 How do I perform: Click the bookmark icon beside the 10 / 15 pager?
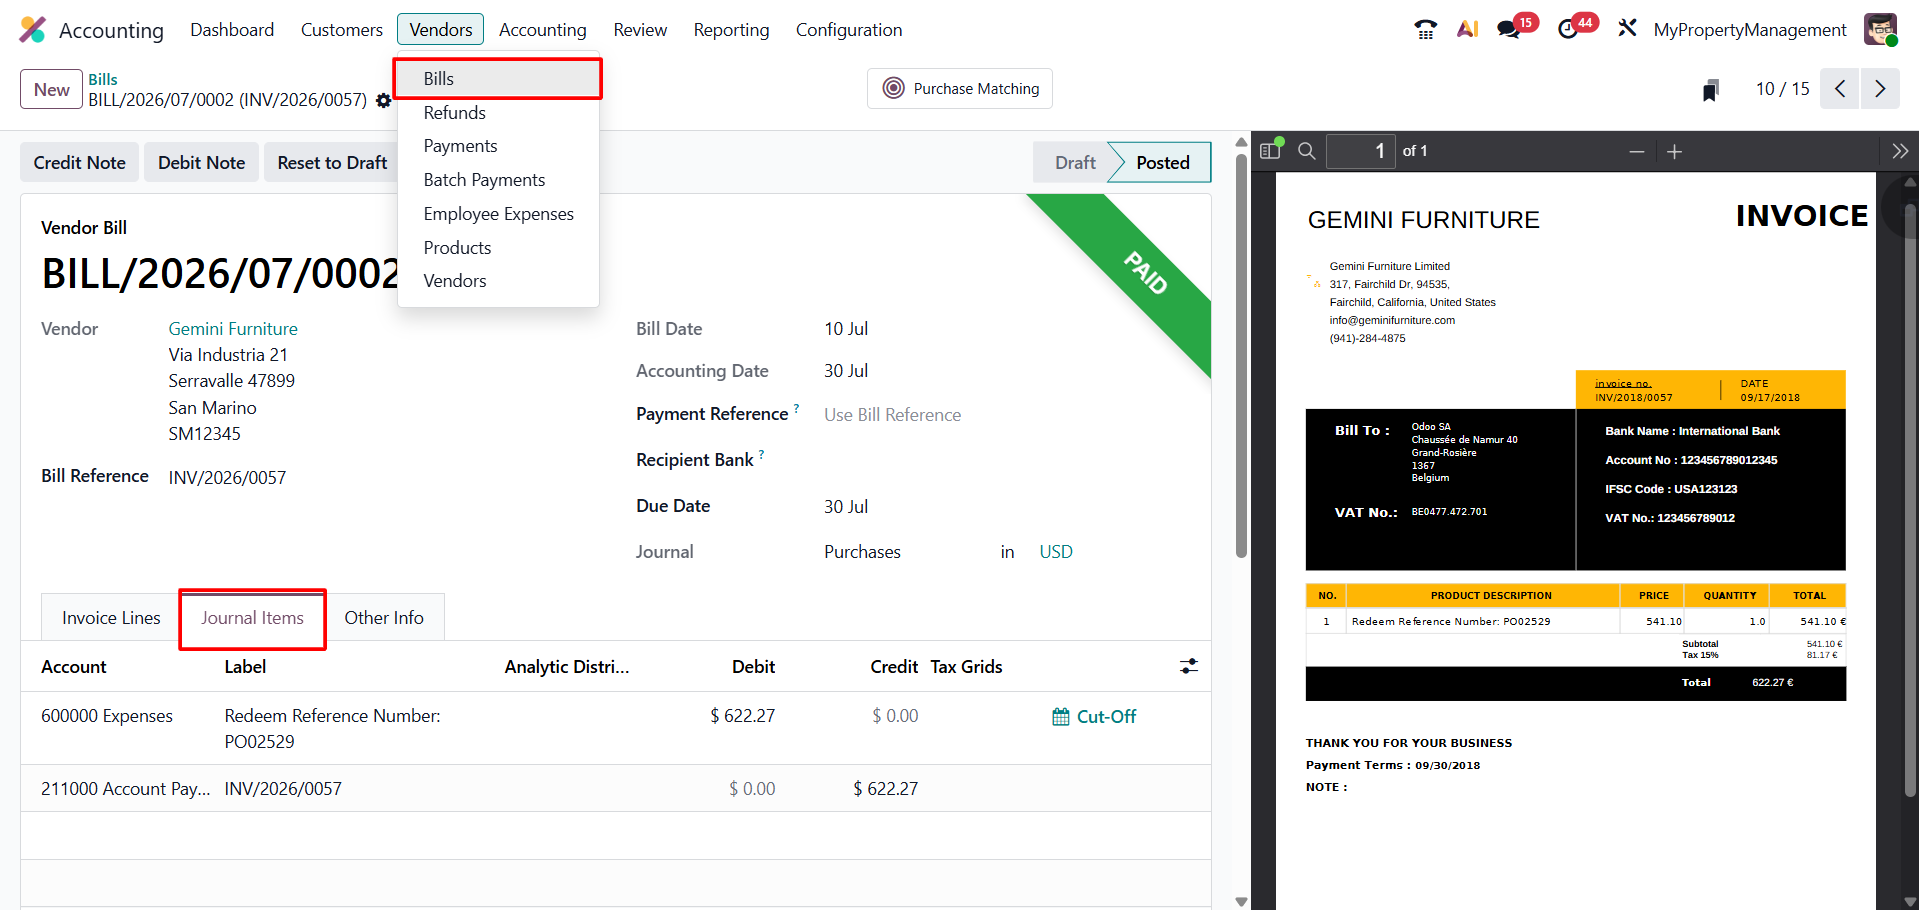click(1711, 90)
